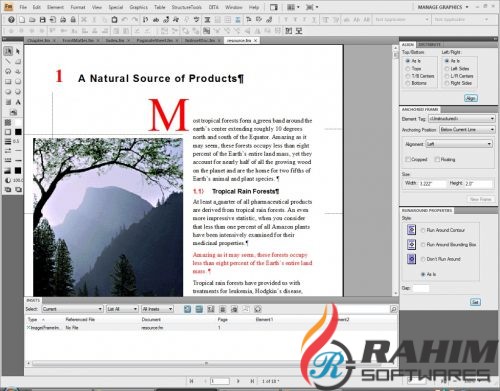Screen dimensions: 500x391
Task: Open a file using the folder toolbar icon
Action: tap(32, 20)
